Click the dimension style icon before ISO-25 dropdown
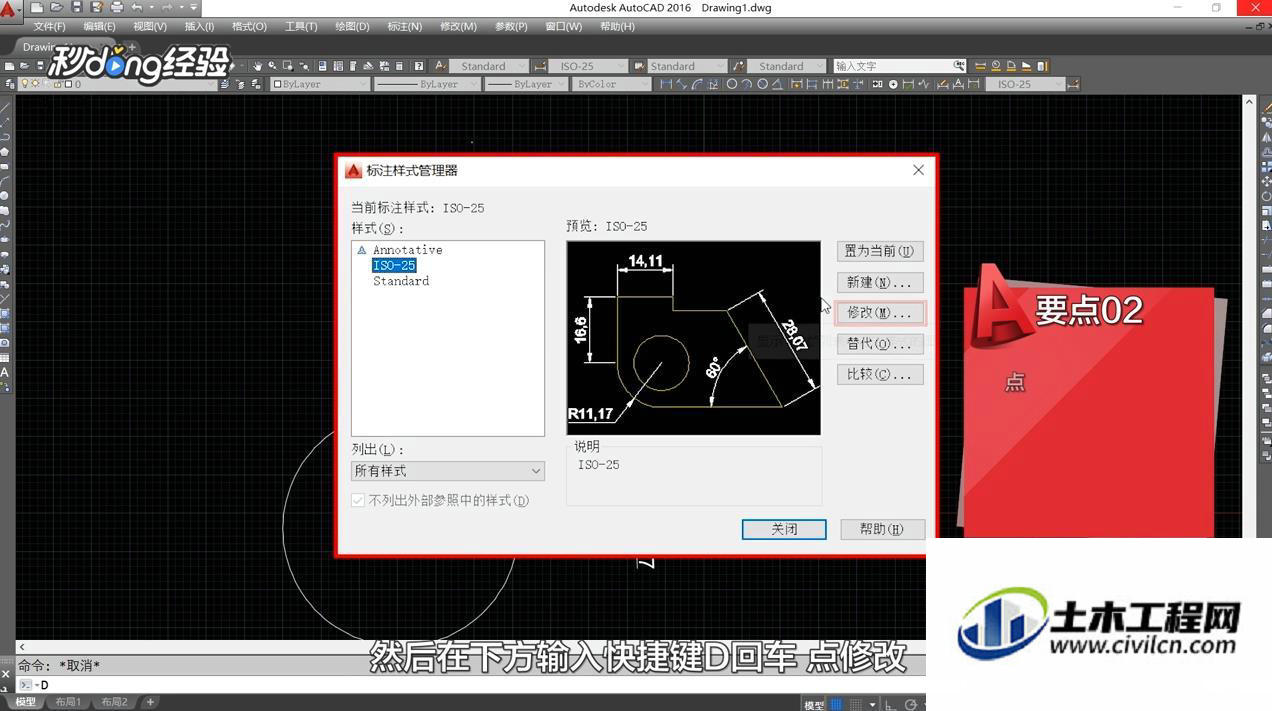 pos(540,66)
